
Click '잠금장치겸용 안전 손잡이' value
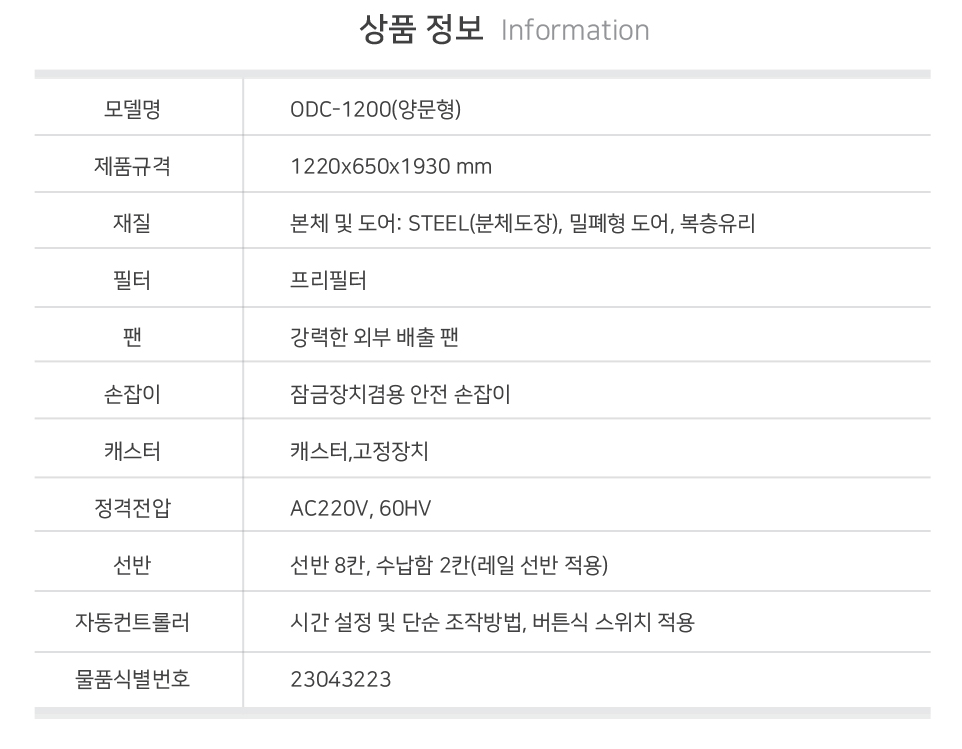[x=400, y=394]
